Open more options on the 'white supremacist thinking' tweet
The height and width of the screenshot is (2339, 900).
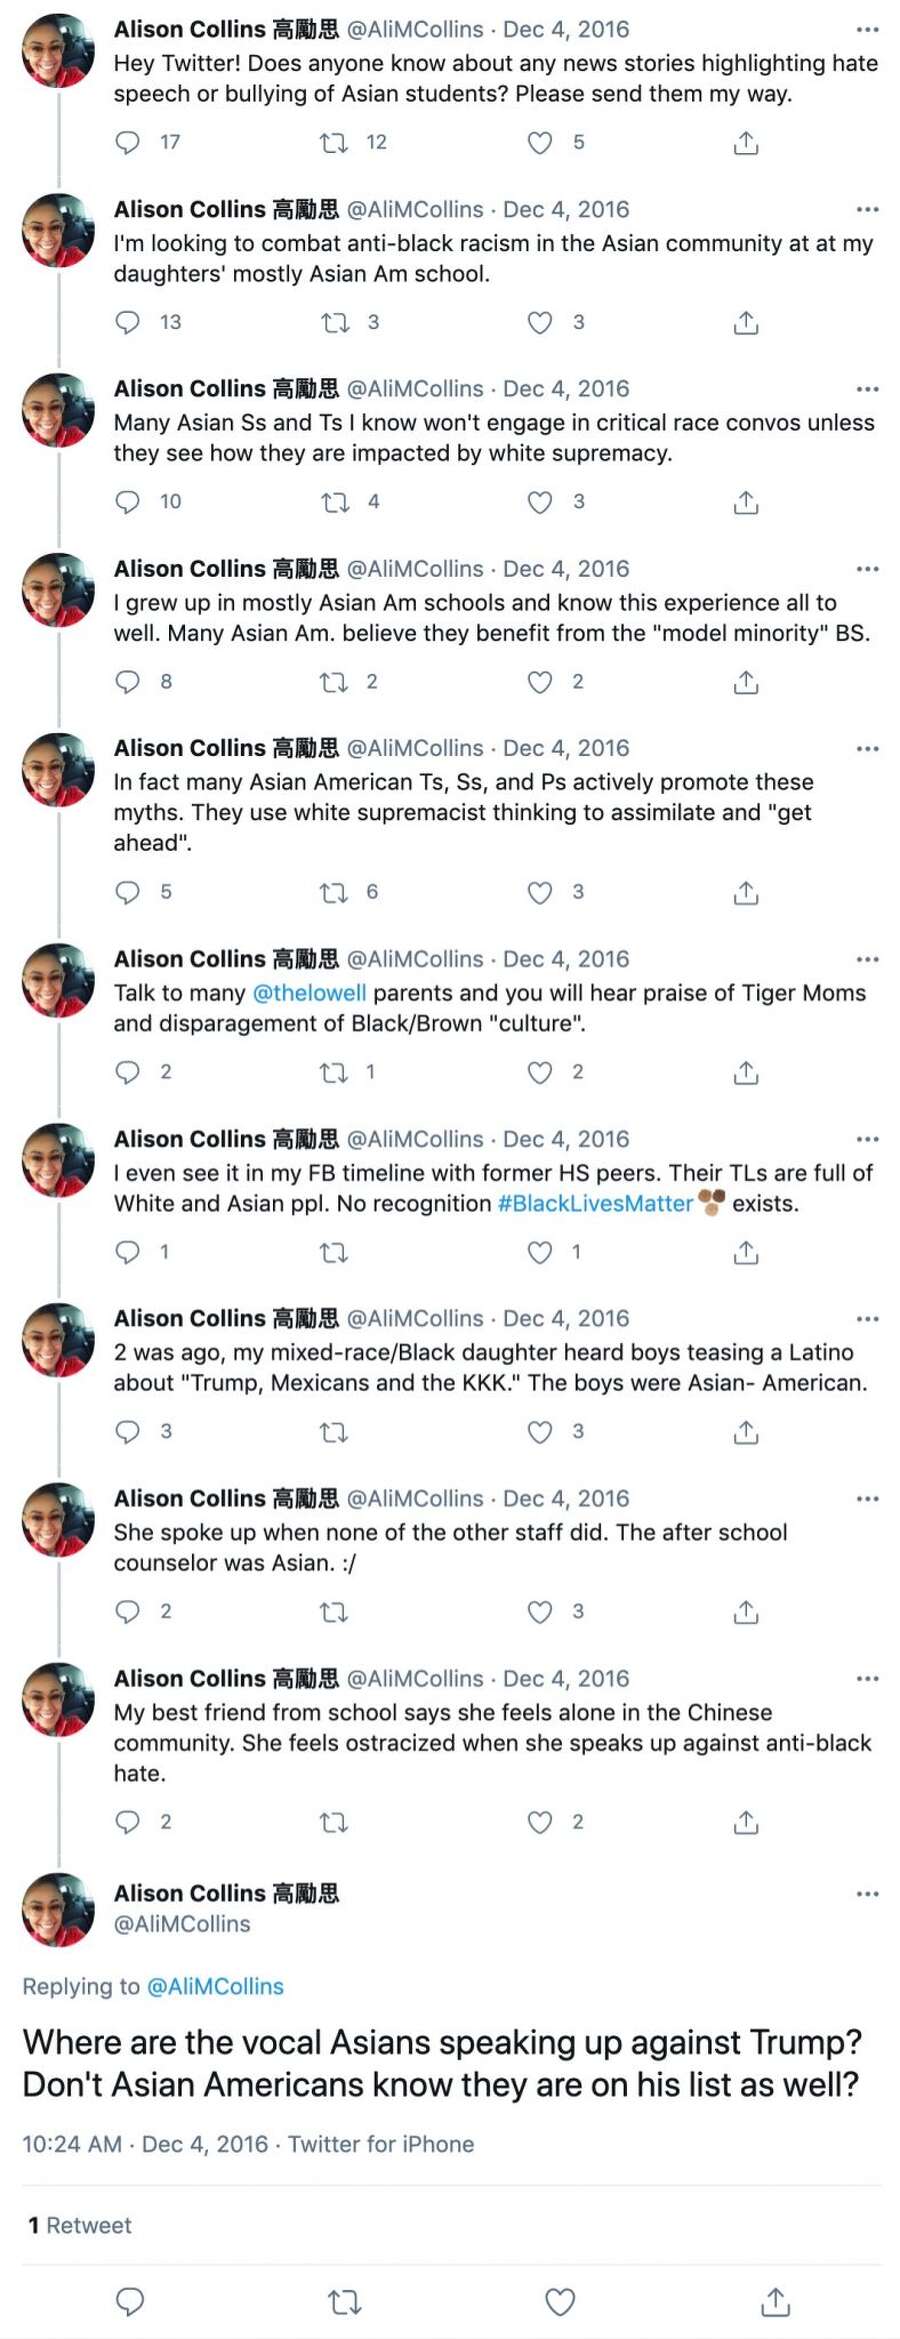tap(867, 749)
